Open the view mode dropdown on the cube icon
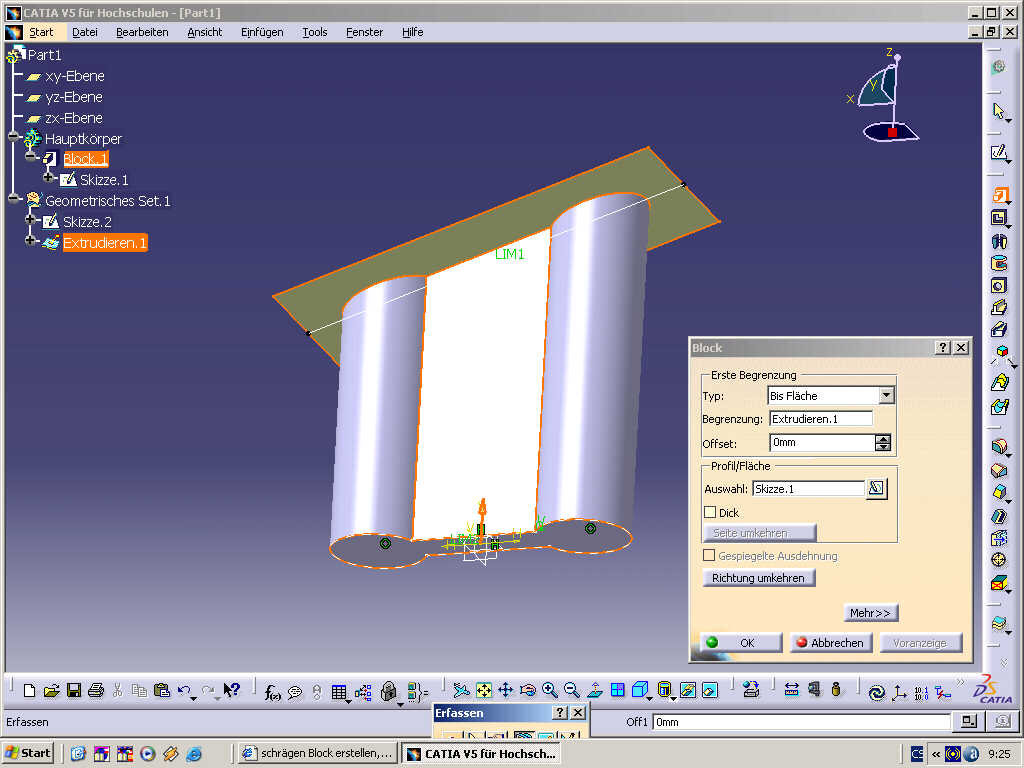 point(651,700)
